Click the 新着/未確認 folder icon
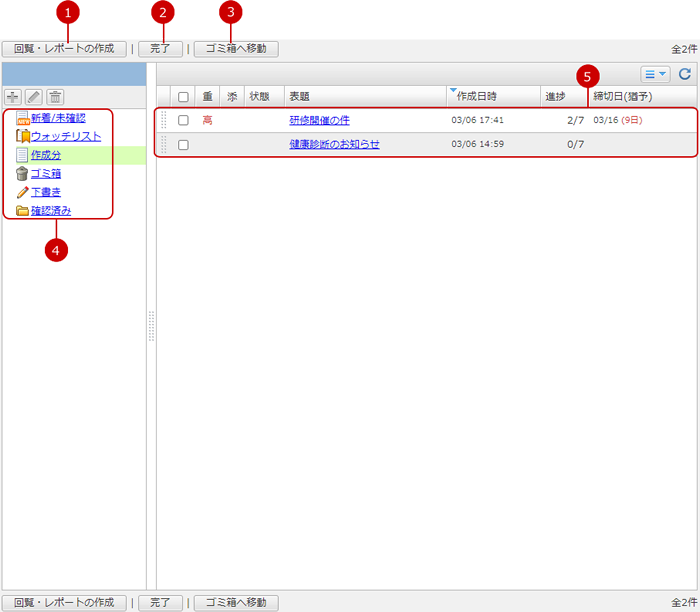Screen dimensions: 700x612 tap(22, 118)
